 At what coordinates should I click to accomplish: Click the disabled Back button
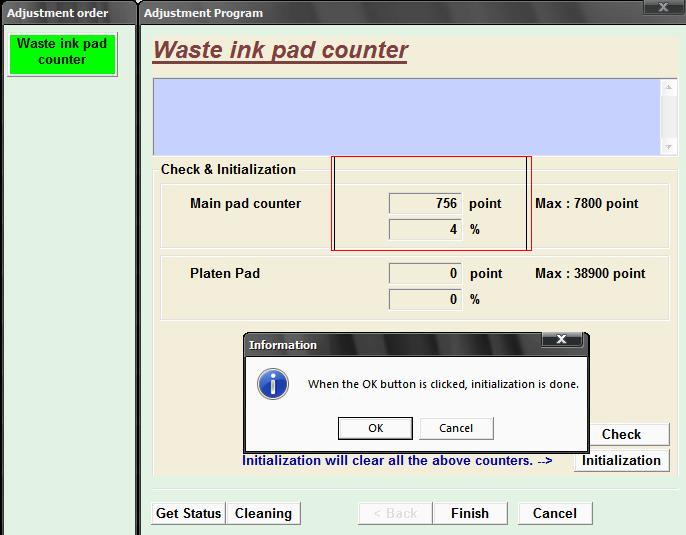(396, 513)
